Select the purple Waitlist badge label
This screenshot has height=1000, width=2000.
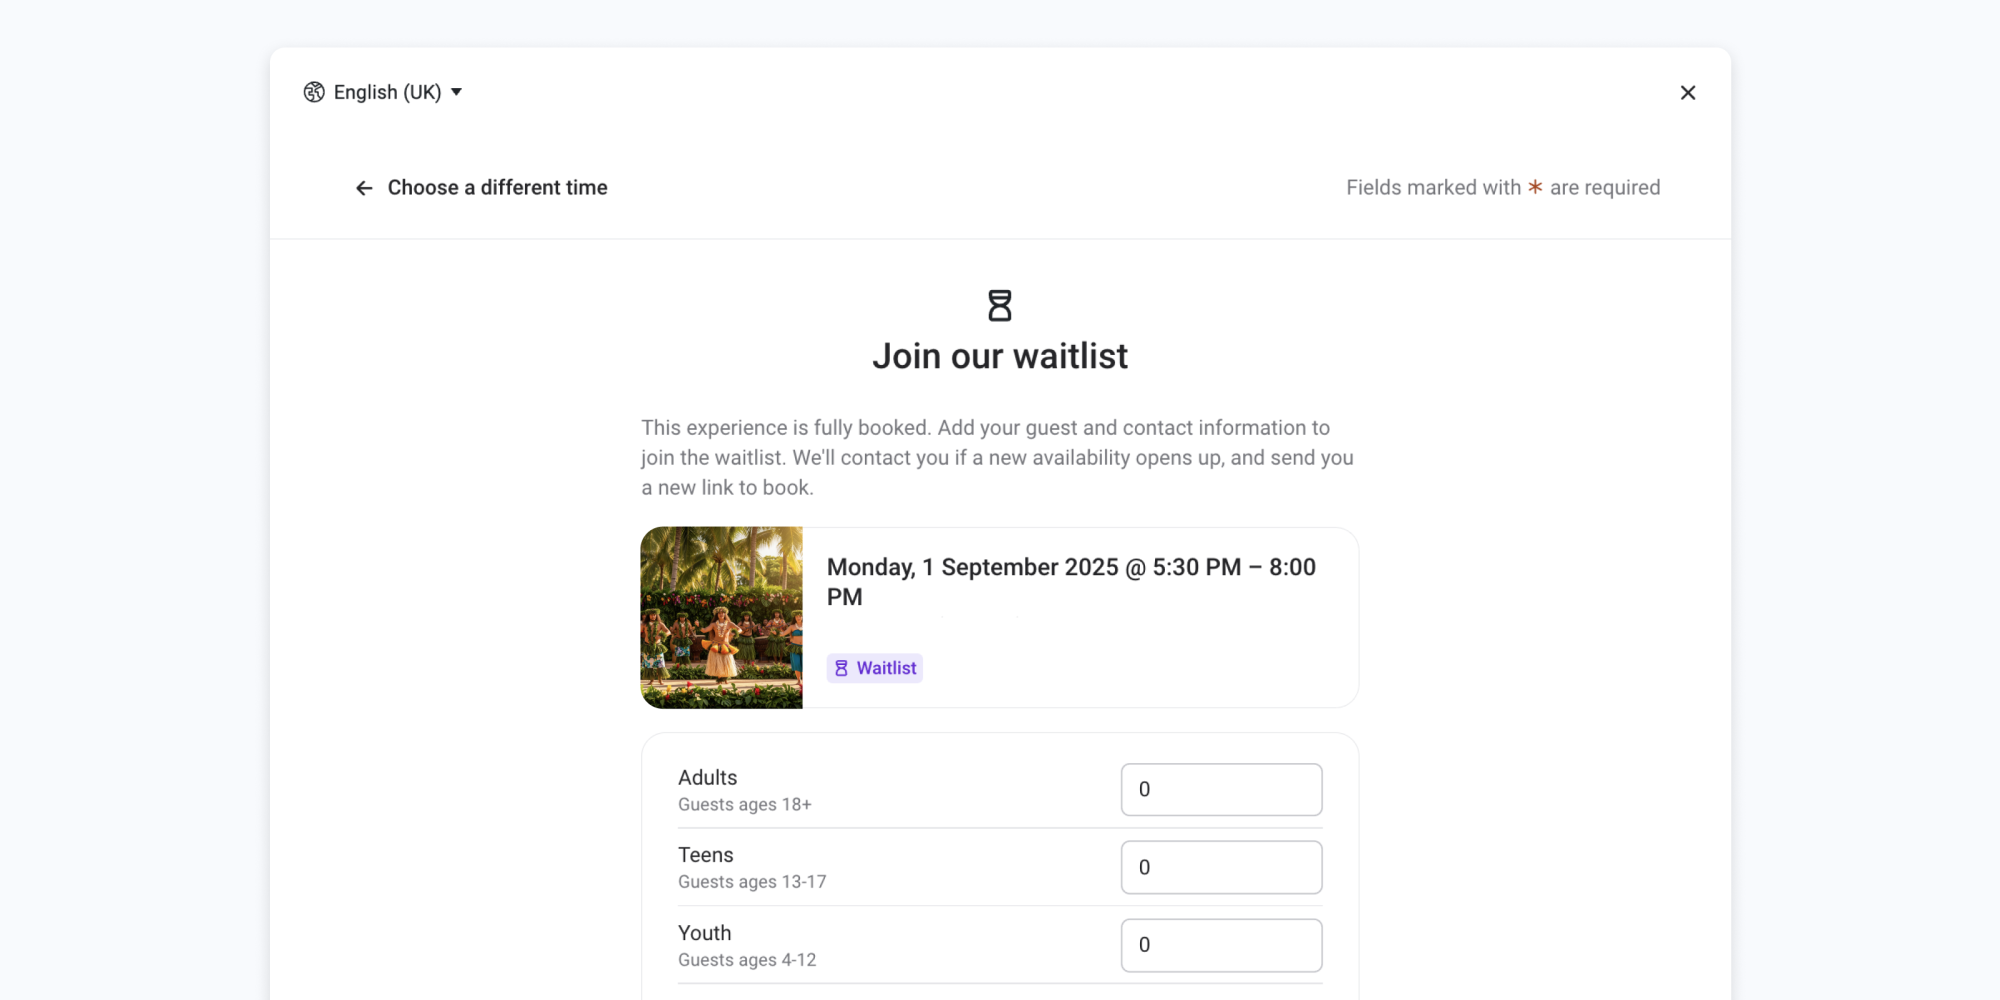pyautogui.click(x=886, y=668)
